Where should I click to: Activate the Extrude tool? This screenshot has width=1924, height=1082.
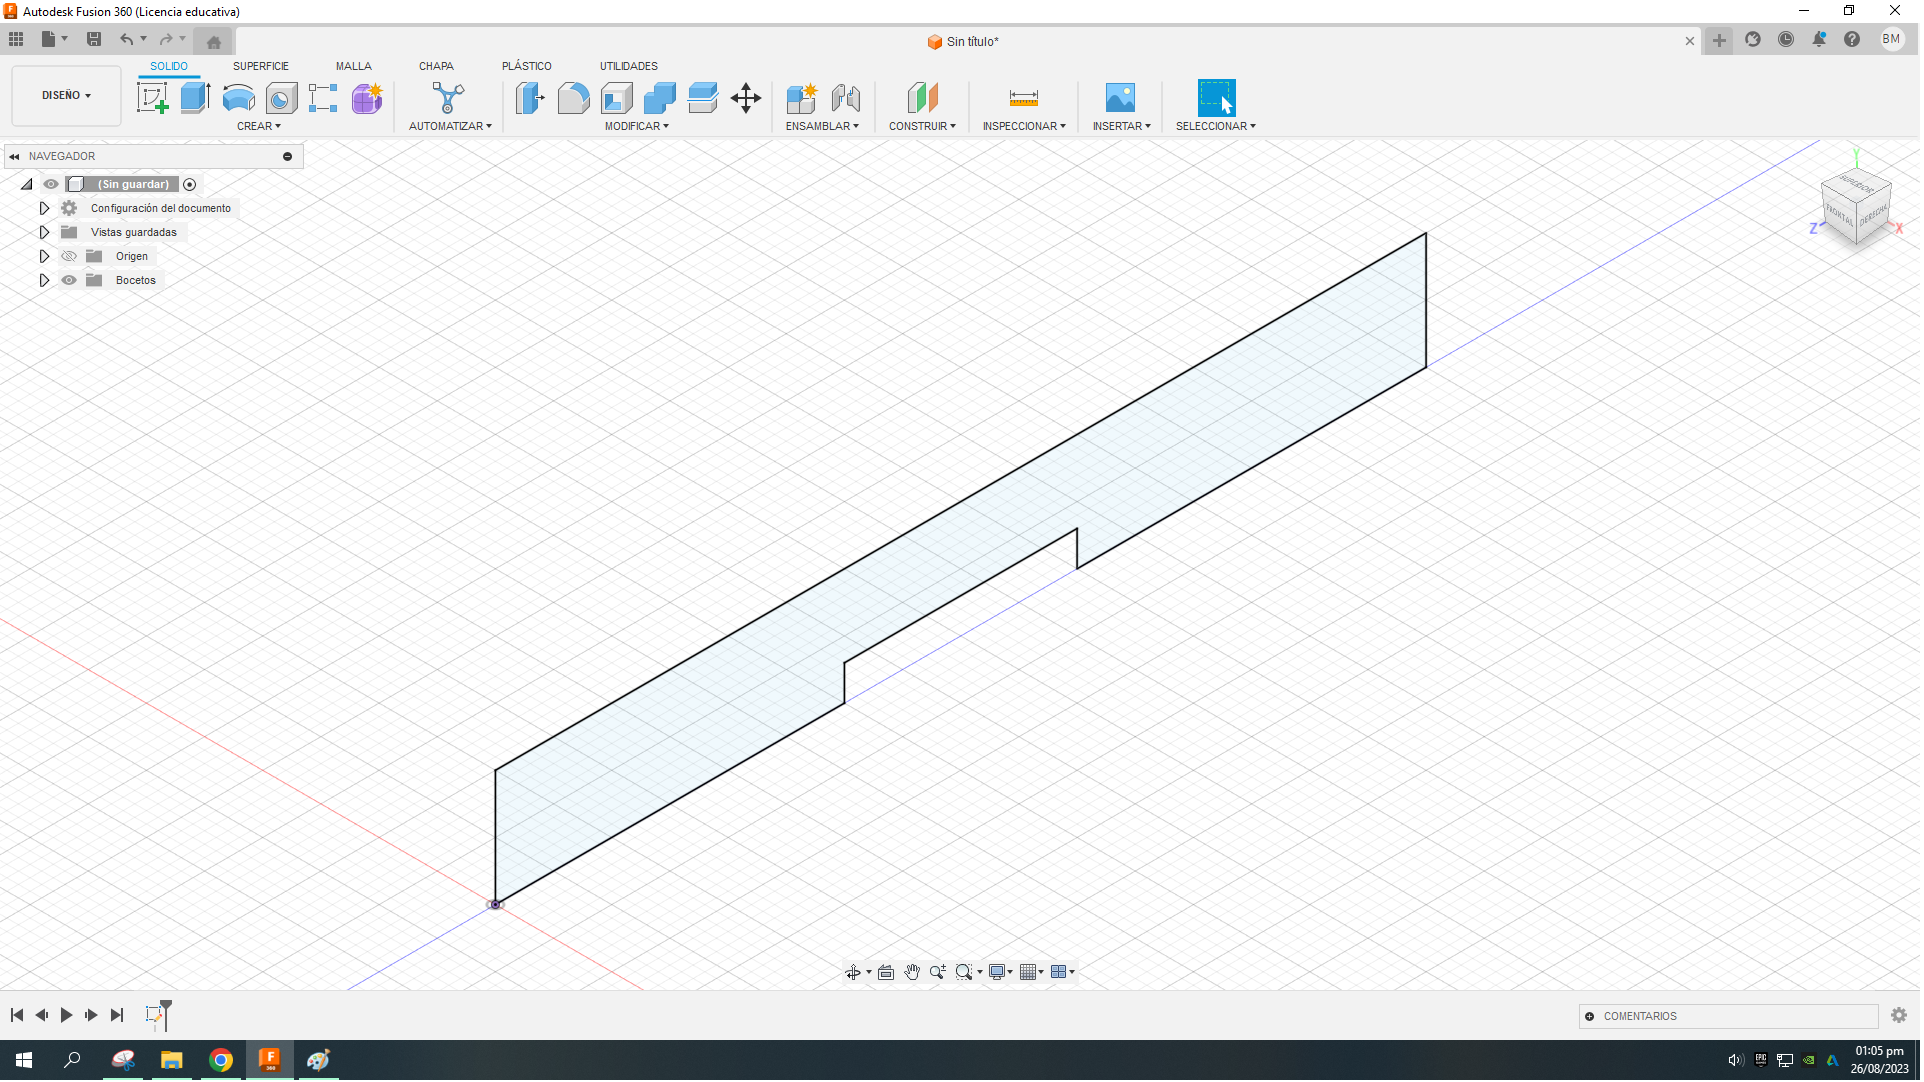coord(193,97)
